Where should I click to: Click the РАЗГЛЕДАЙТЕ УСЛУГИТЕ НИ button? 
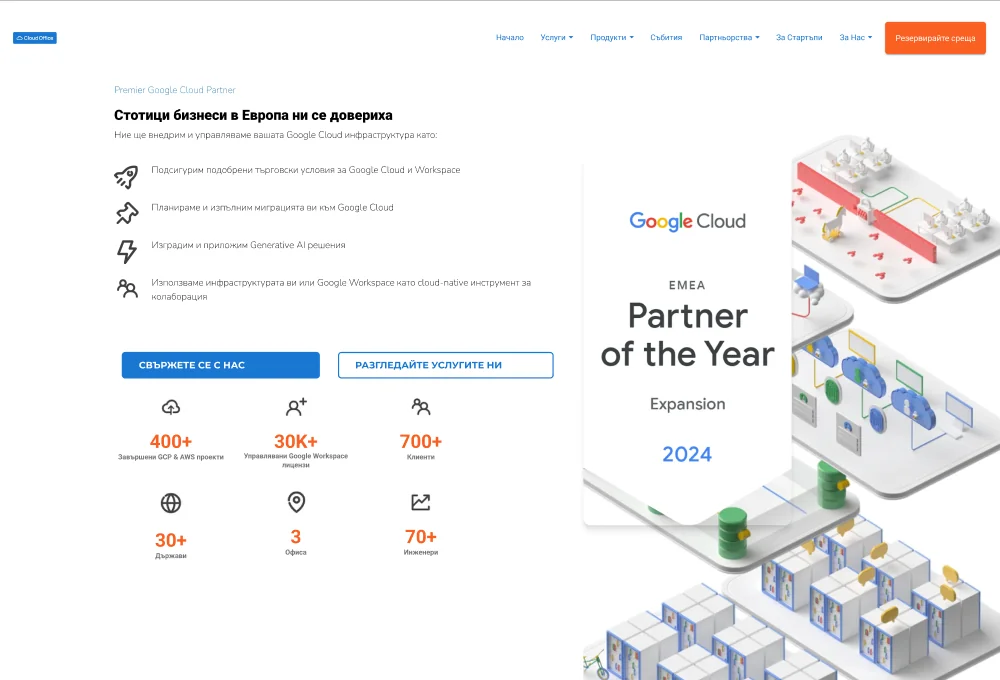pos(446,365)
